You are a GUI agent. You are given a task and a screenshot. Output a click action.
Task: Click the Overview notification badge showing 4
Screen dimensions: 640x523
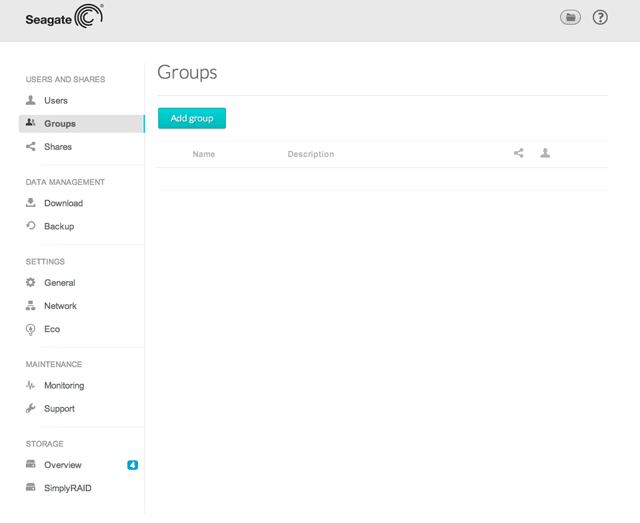(x=132, y=465)
